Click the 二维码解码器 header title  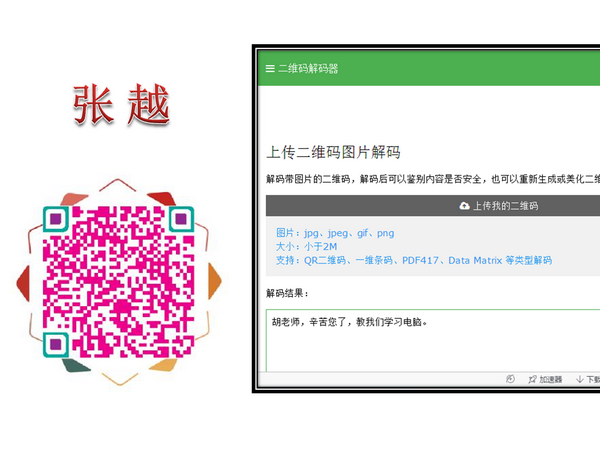[308, 68]
